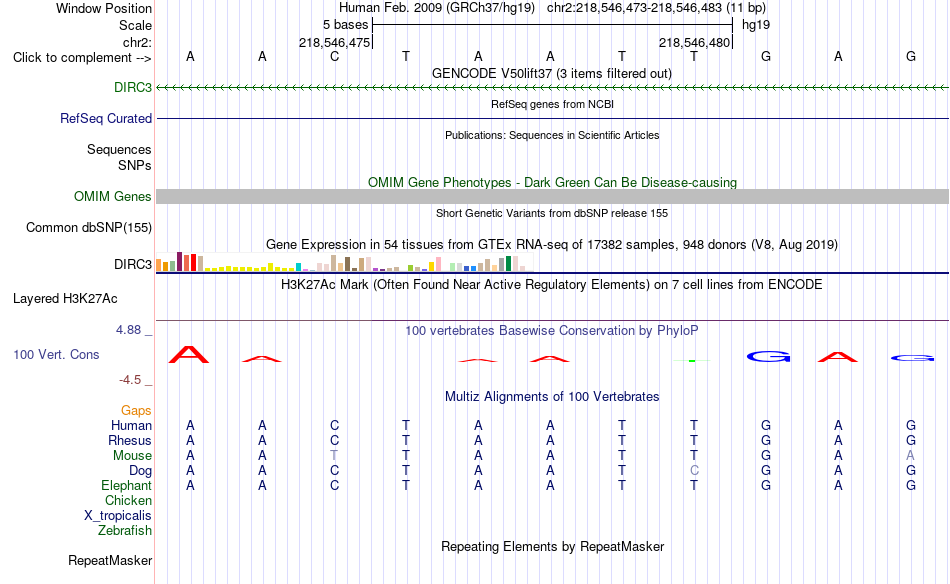The image size is (950, 584).
Task: Select the 'Rhesus' alignment row label
Action: click(x=130, y=441)
